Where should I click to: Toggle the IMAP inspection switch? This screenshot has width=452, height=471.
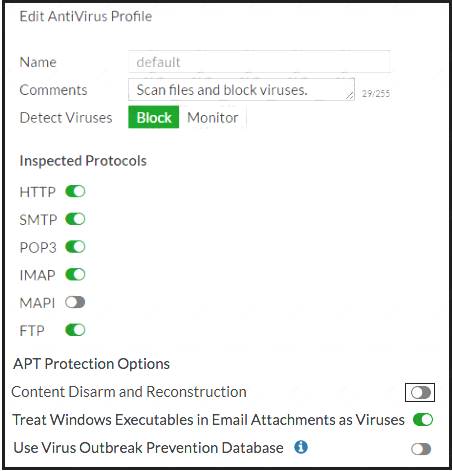tap(75, 274)
